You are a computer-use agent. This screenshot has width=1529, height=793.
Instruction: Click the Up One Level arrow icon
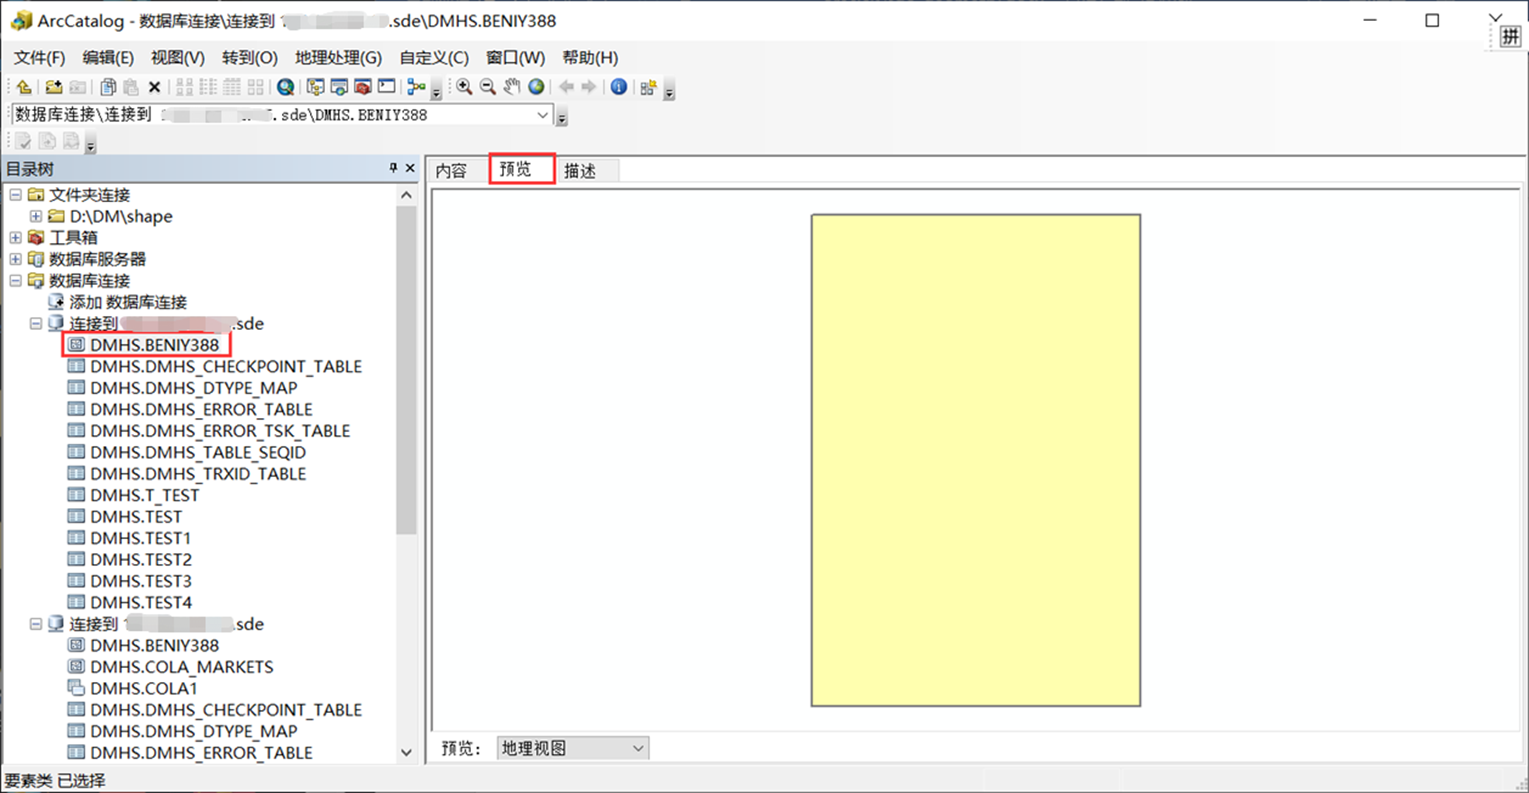22,87
